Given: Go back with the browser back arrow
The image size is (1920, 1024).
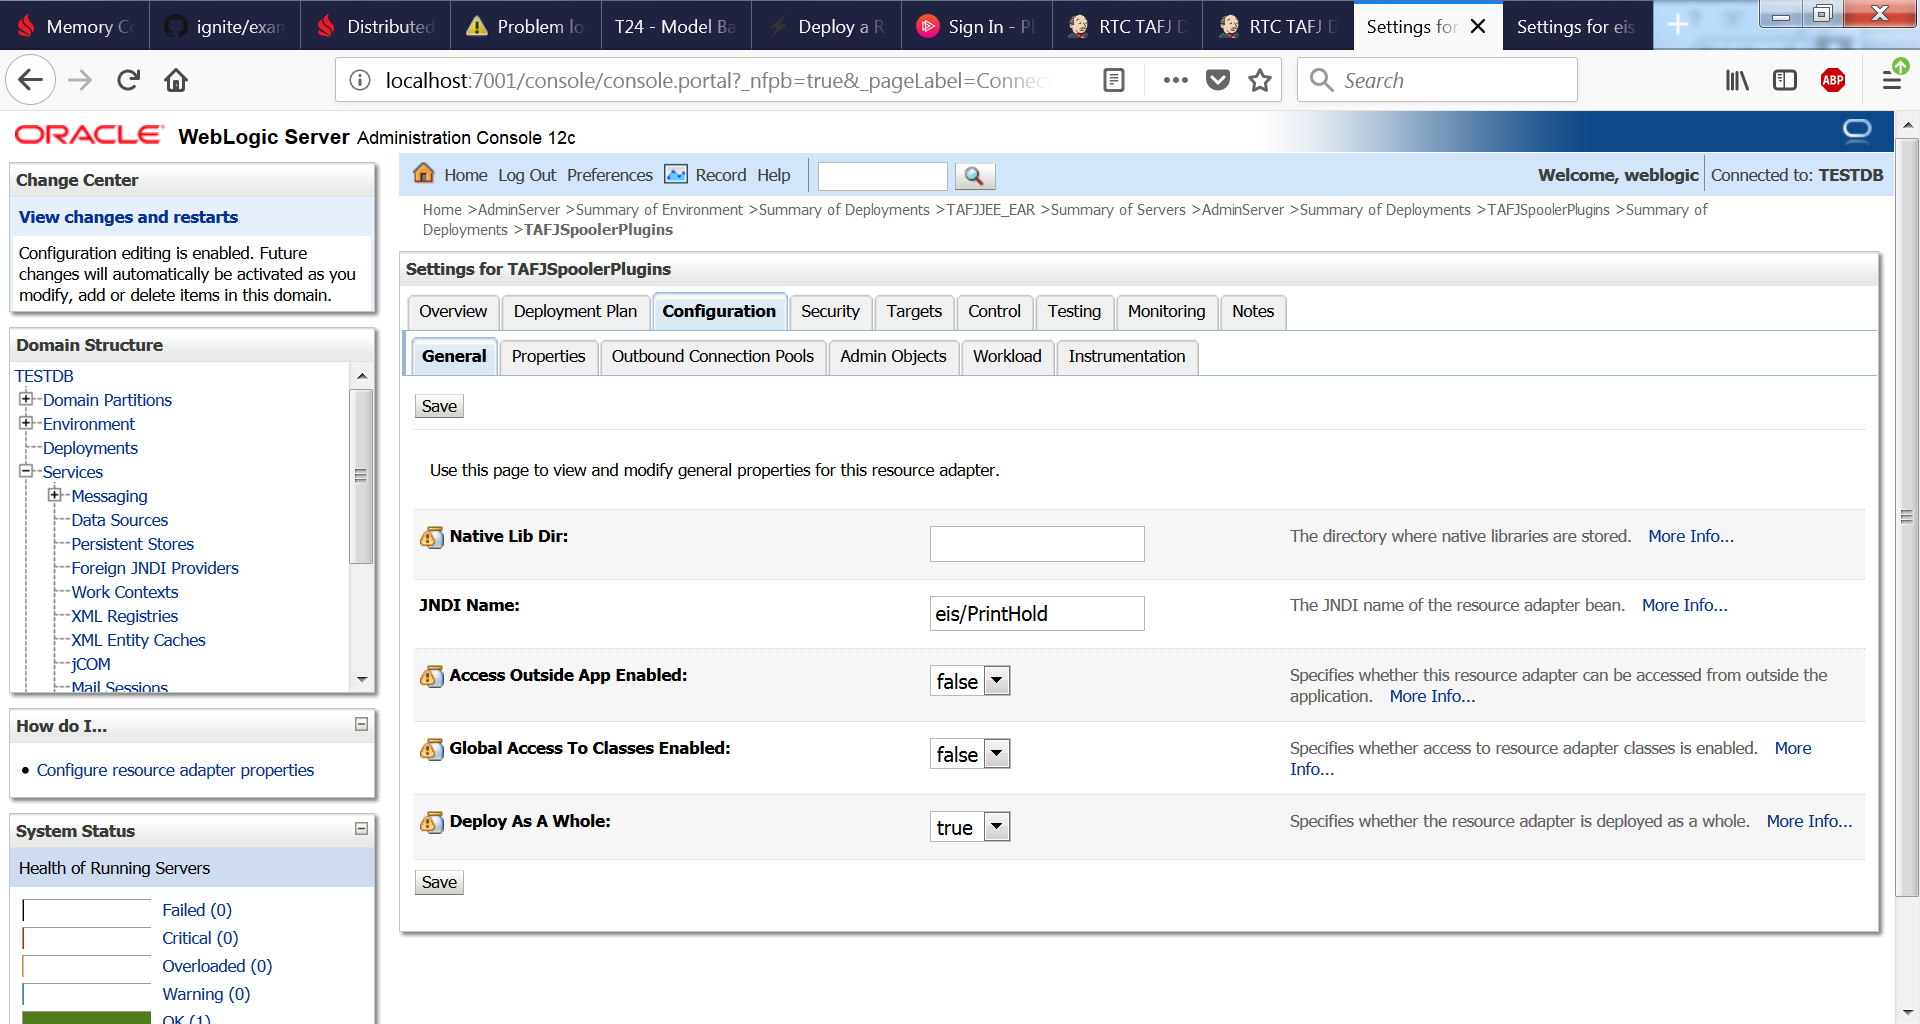Looking at the screenshot, I should pos(31,80).
